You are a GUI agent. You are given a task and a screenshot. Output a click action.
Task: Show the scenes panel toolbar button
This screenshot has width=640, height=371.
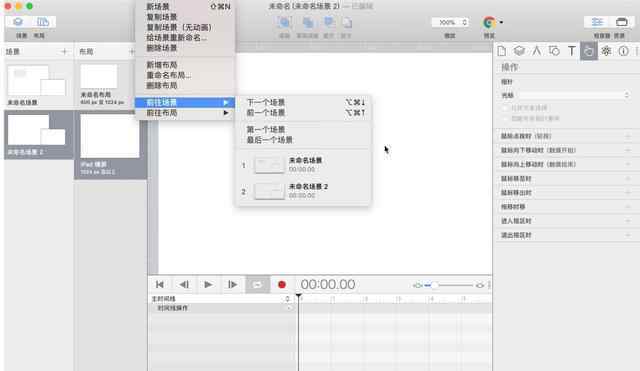click(x=18, y=22)
